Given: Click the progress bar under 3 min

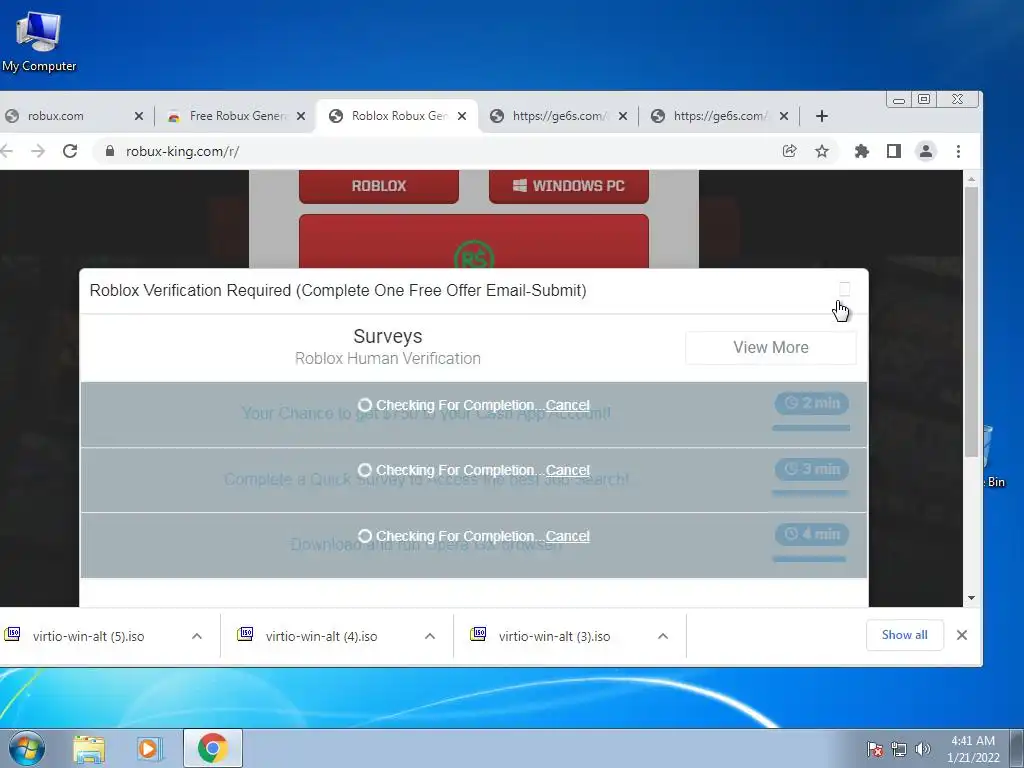Looking at the screenshot, I should tap(810, 494).
